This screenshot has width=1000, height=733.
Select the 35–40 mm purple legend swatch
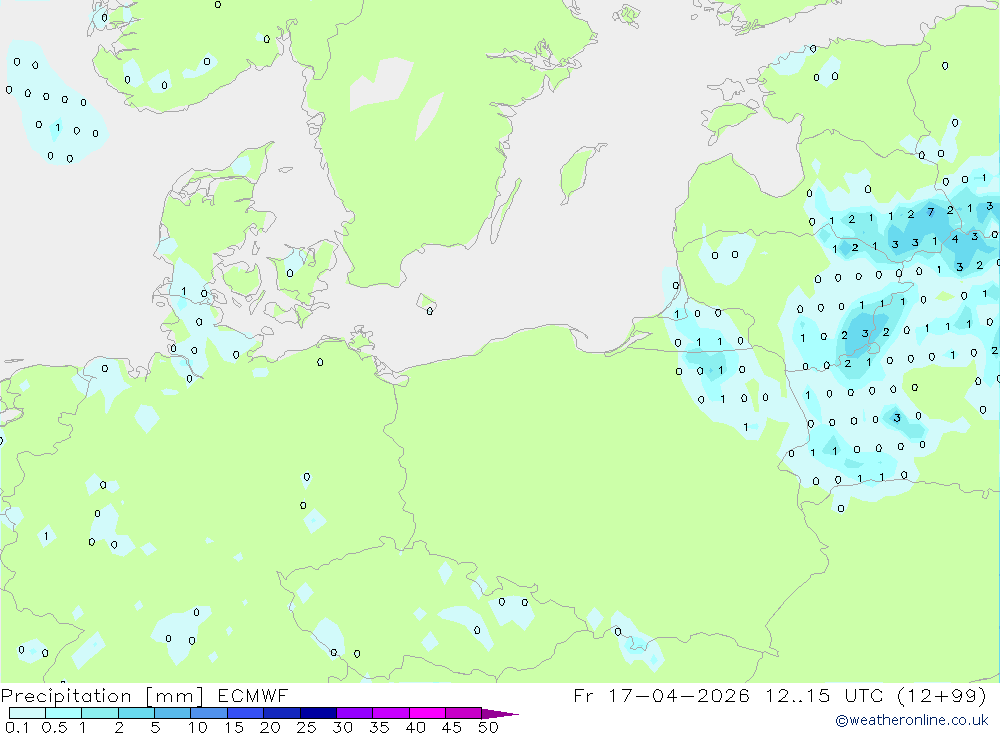coord(391,713)
